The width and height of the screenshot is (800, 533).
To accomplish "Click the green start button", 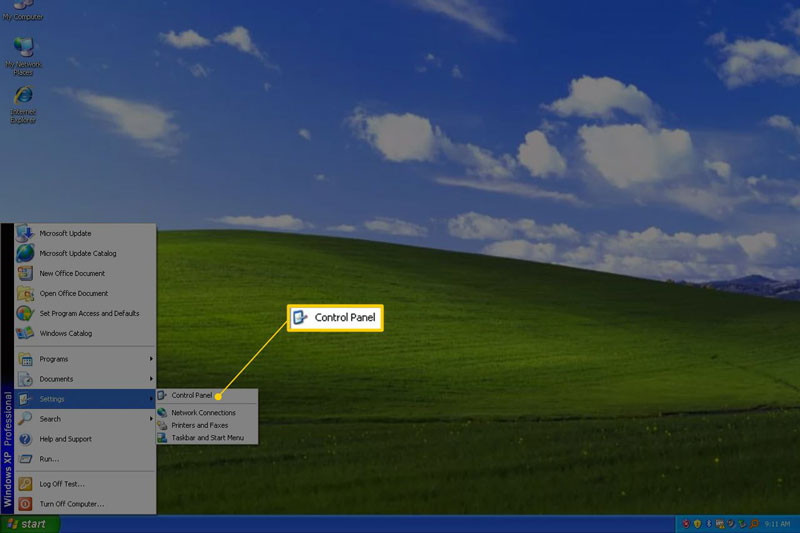I will 30,524.
